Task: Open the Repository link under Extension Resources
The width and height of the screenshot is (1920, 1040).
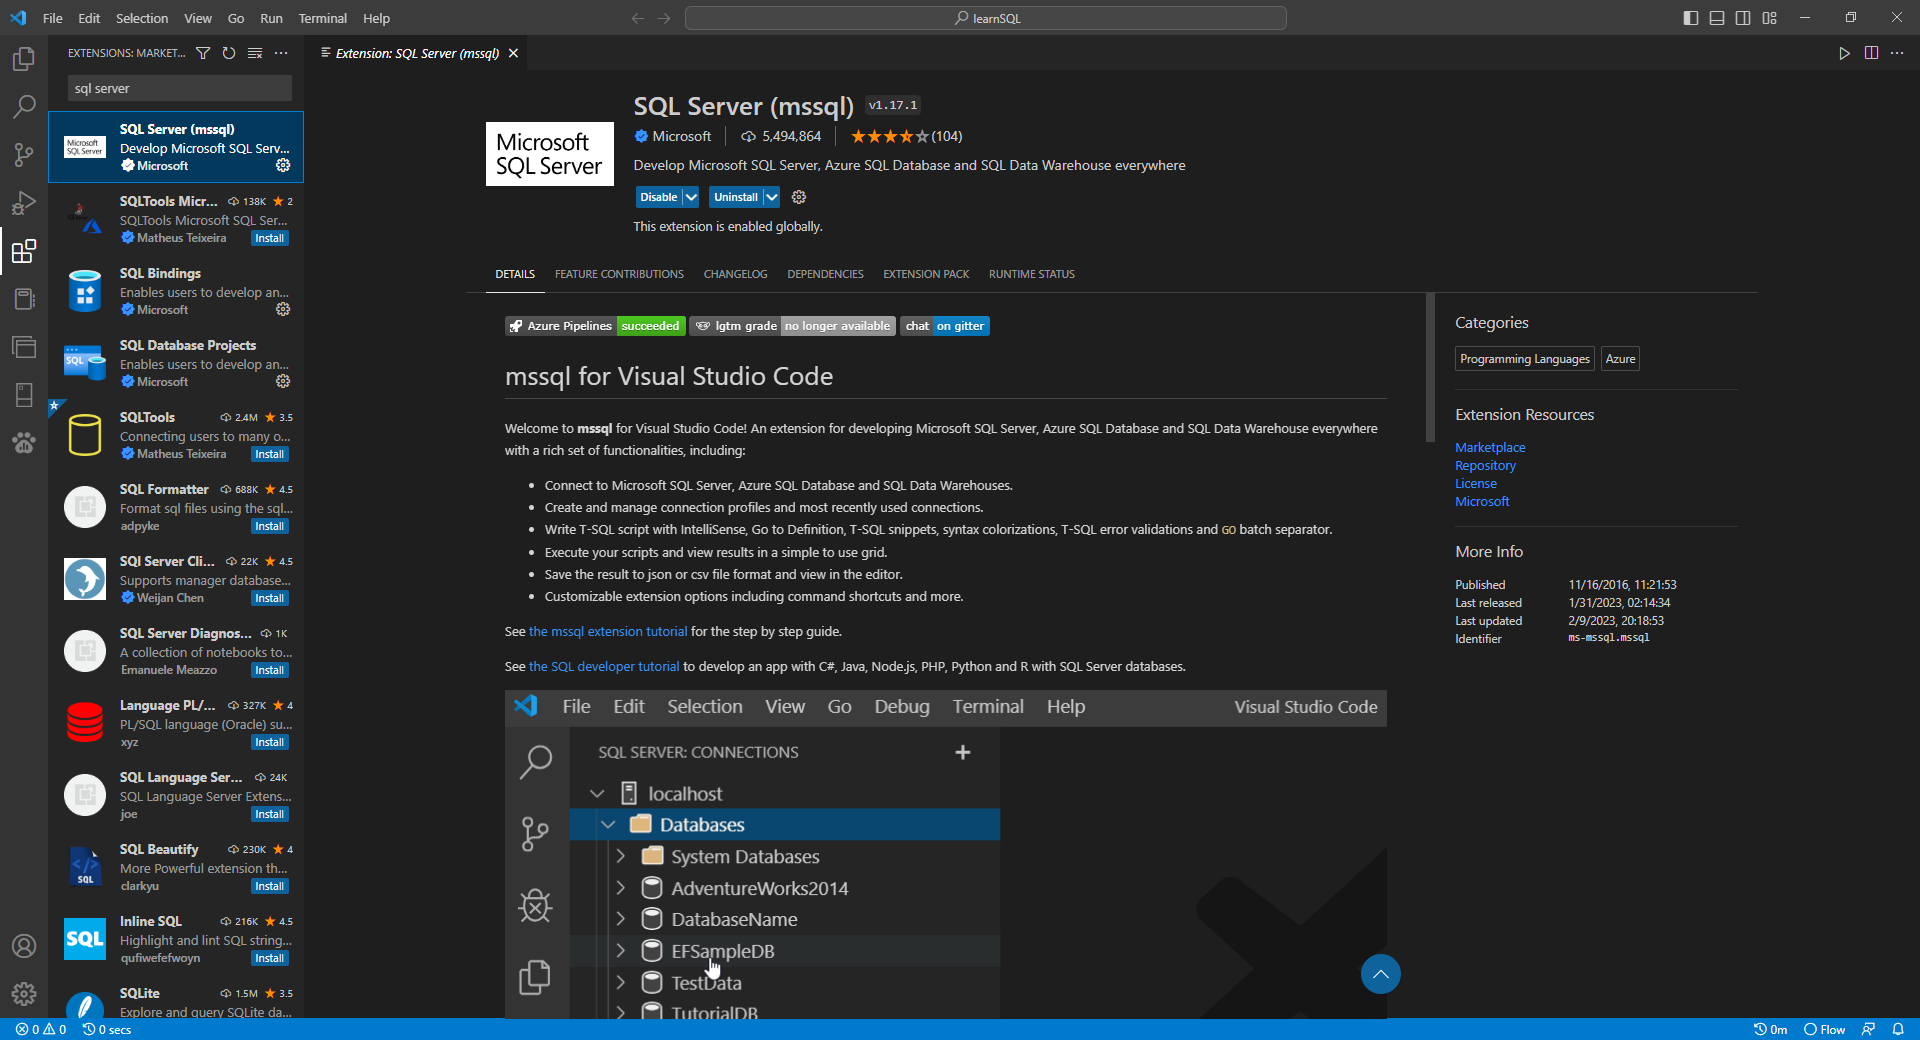Action: click(1484, 465)
